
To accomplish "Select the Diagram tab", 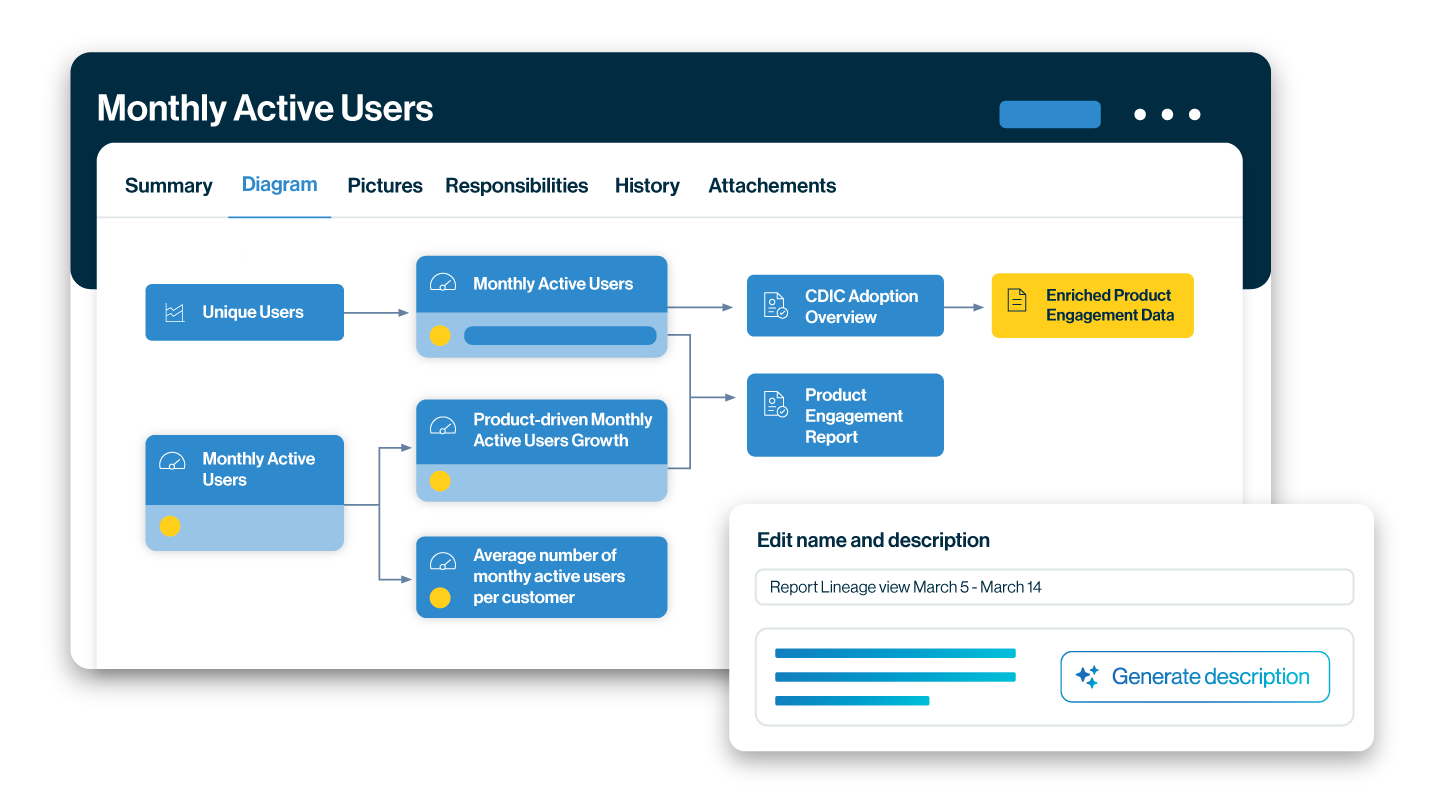I will (280, 185).
